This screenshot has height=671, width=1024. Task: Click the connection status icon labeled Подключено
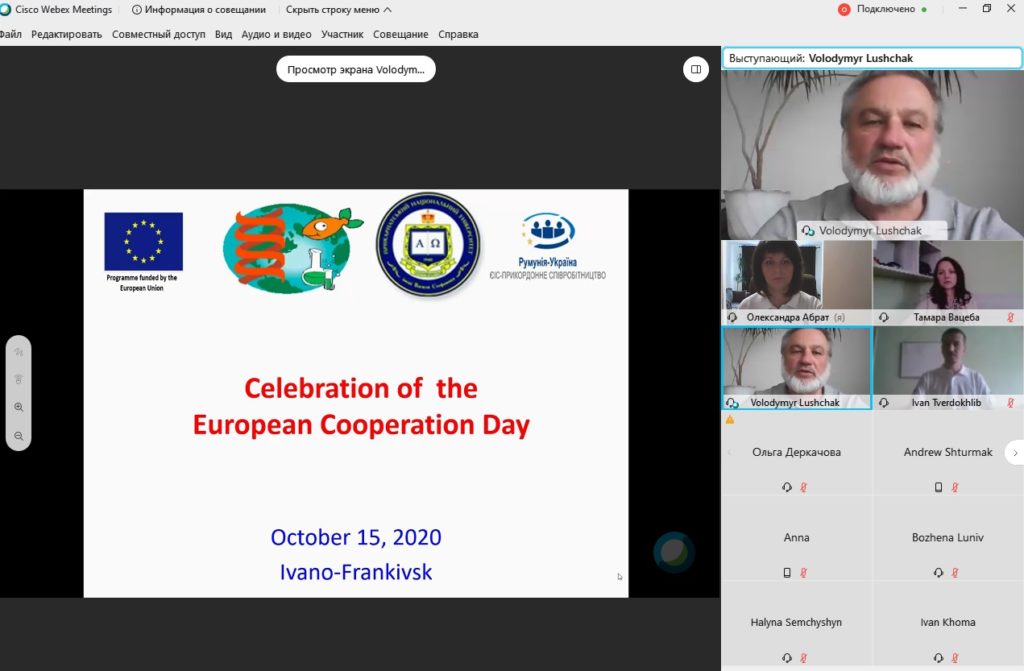(x=844, y=9)
